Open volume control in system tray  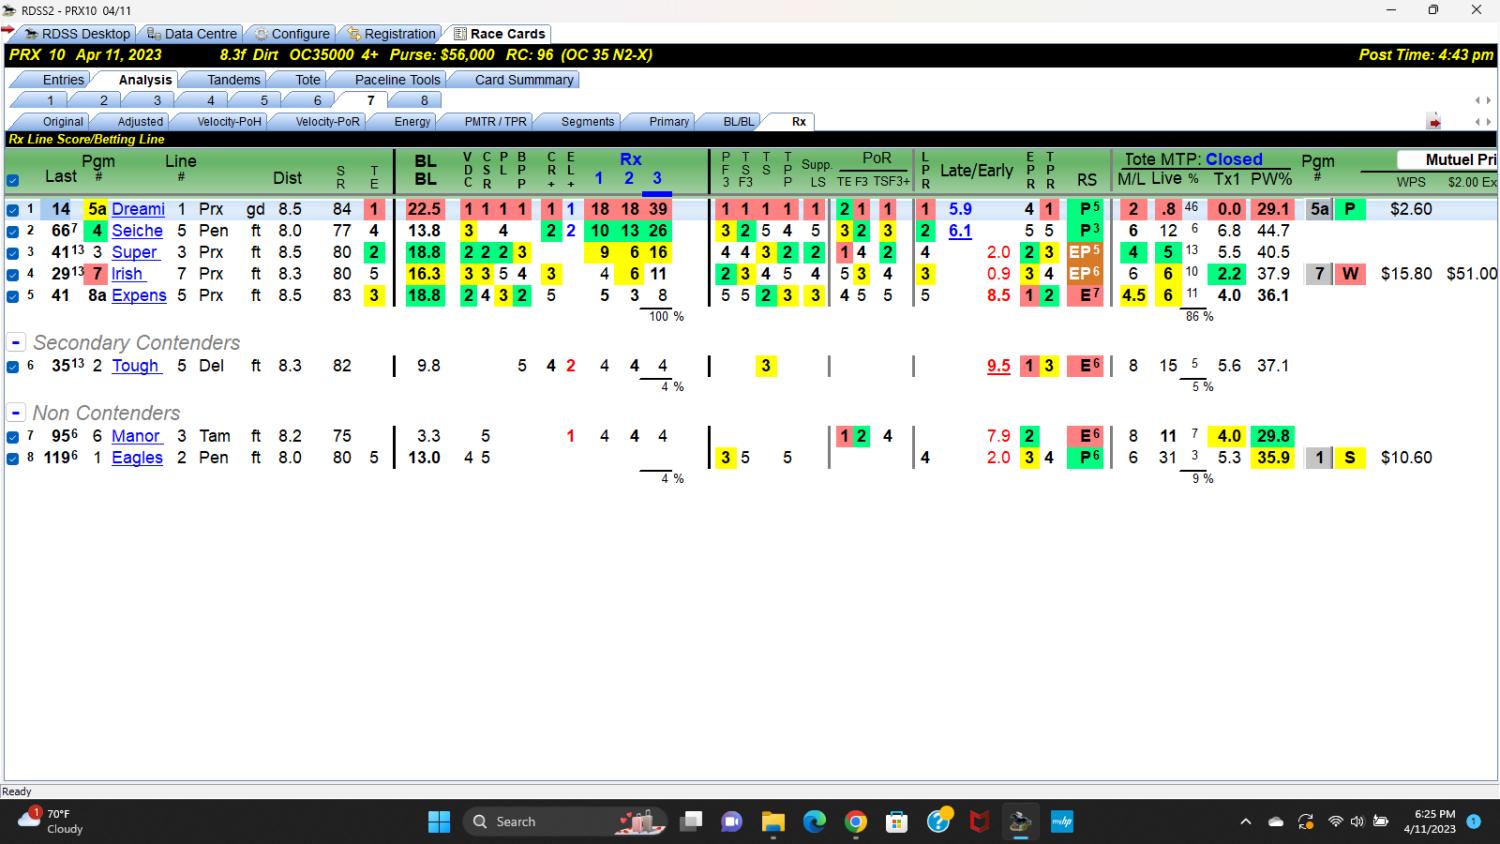[1357, 822]
